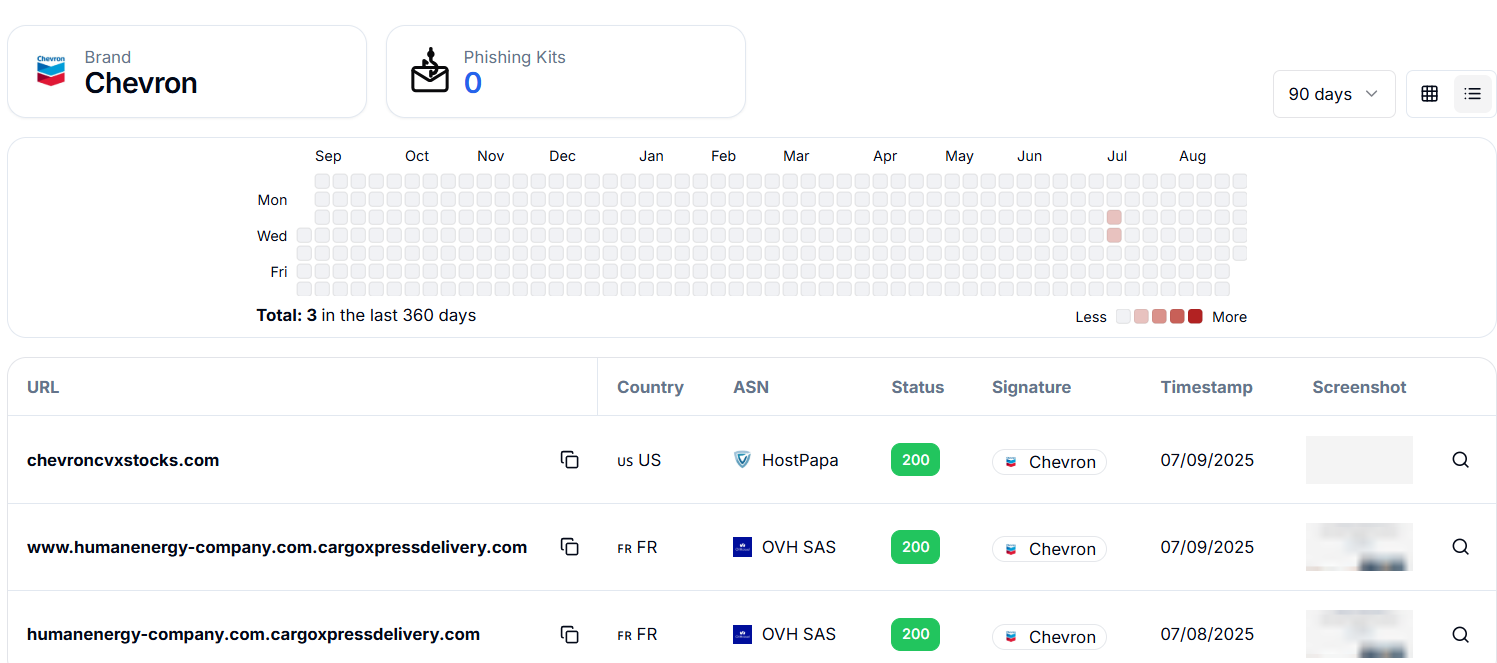Click the Total: 3 summary text
Image resolution: width=1497 pixels, height=663 pixels.
pyautogui.click(x=366, y=315)
